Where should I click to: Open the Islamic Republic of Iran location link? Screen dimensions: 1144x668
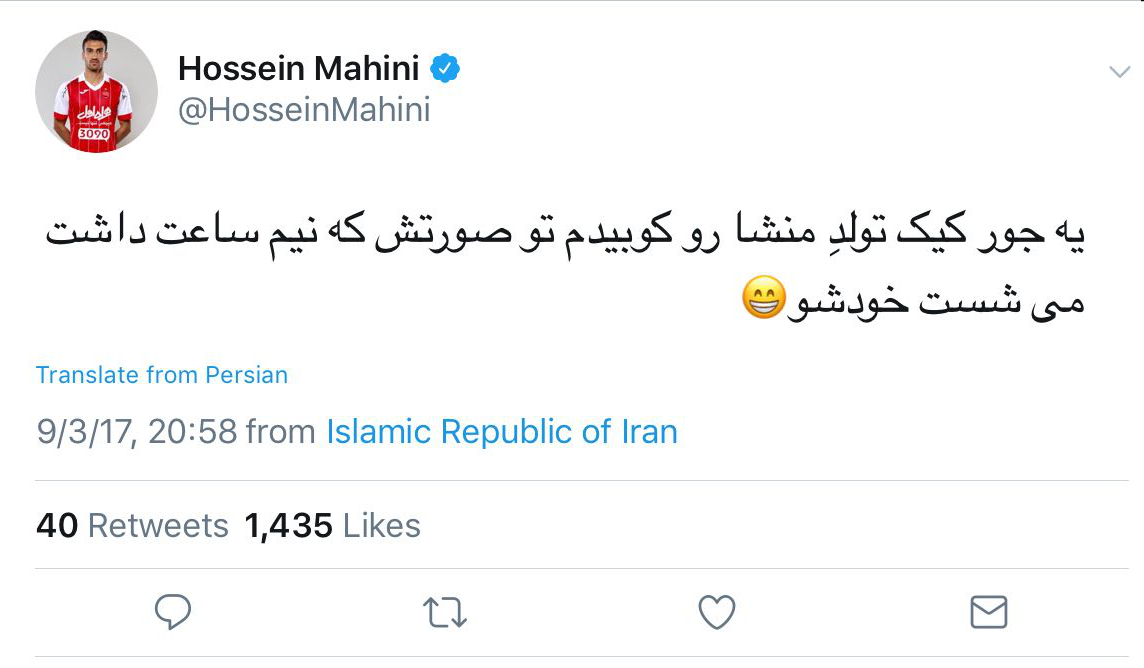(502, 432)
